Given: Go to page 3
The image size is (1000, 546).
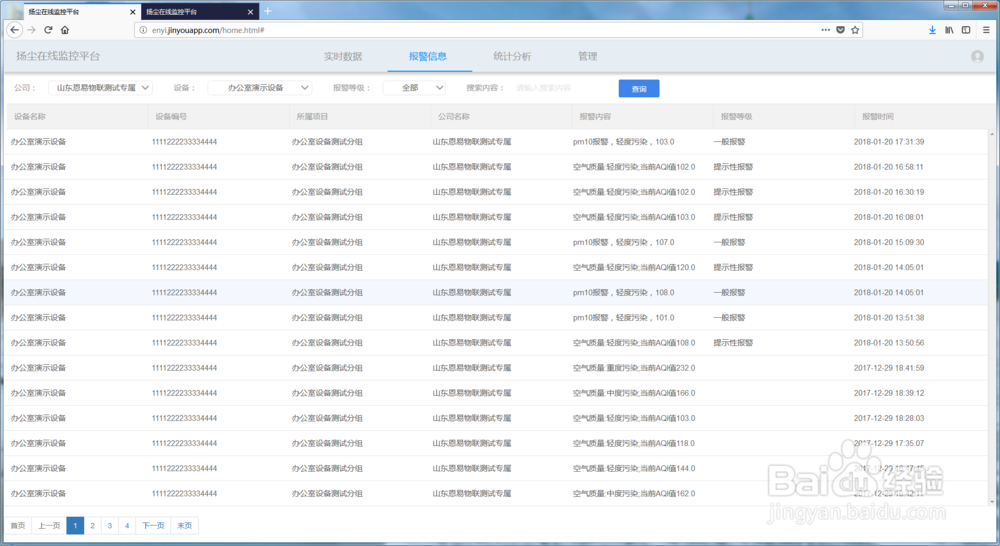Looking at the screenshot, I should tap(110, 526).
